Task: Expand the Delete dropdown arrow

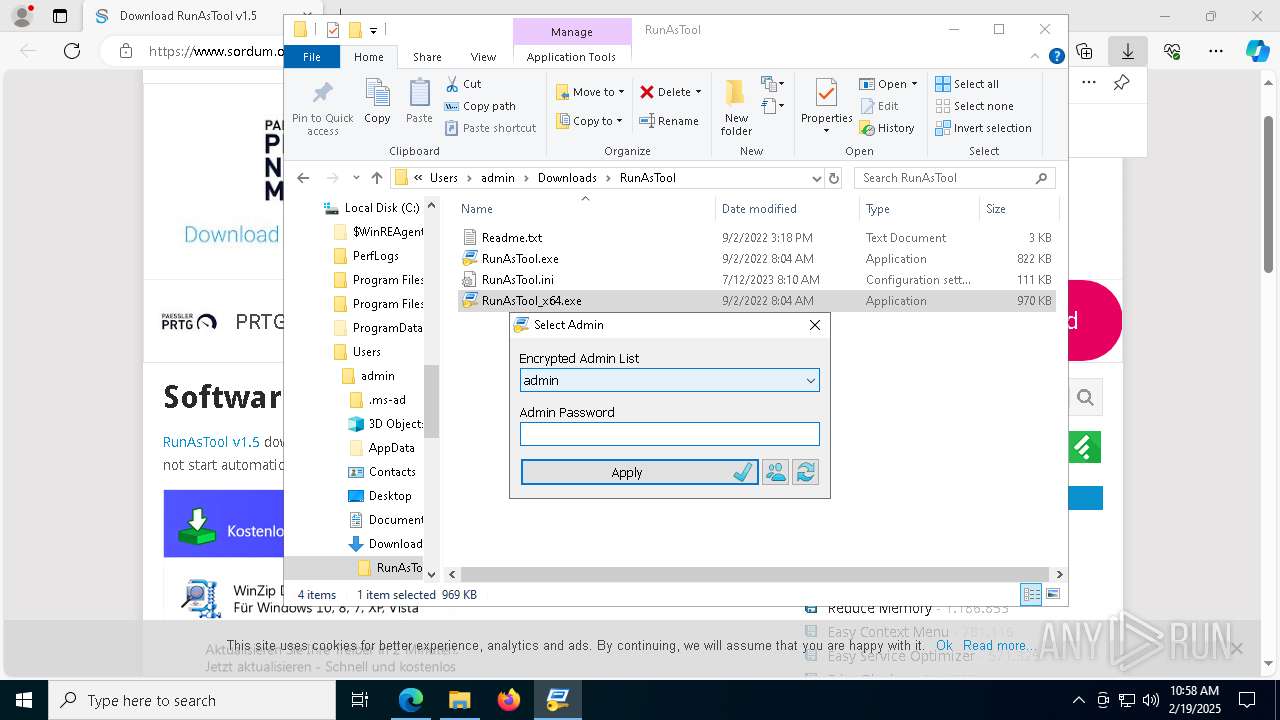Action: click(698, 92)
